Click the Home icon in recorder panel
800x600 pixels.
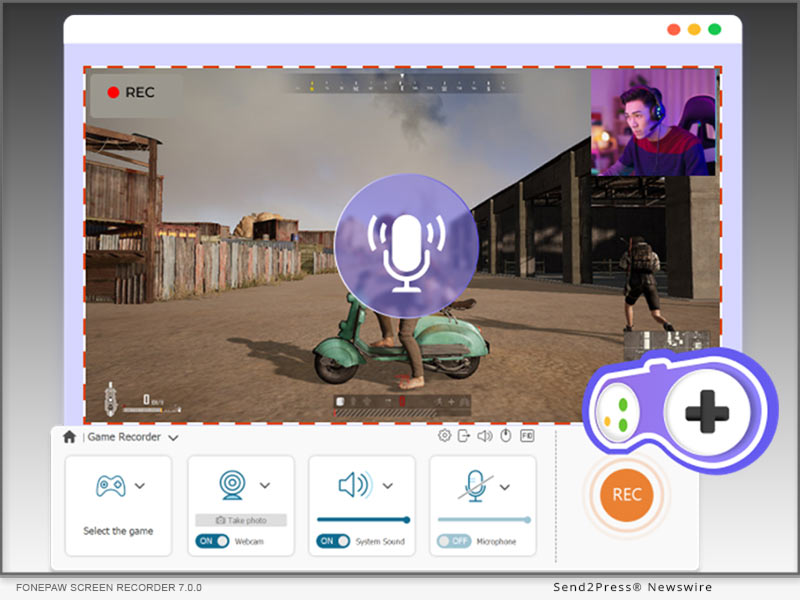(x=69, y=437)
